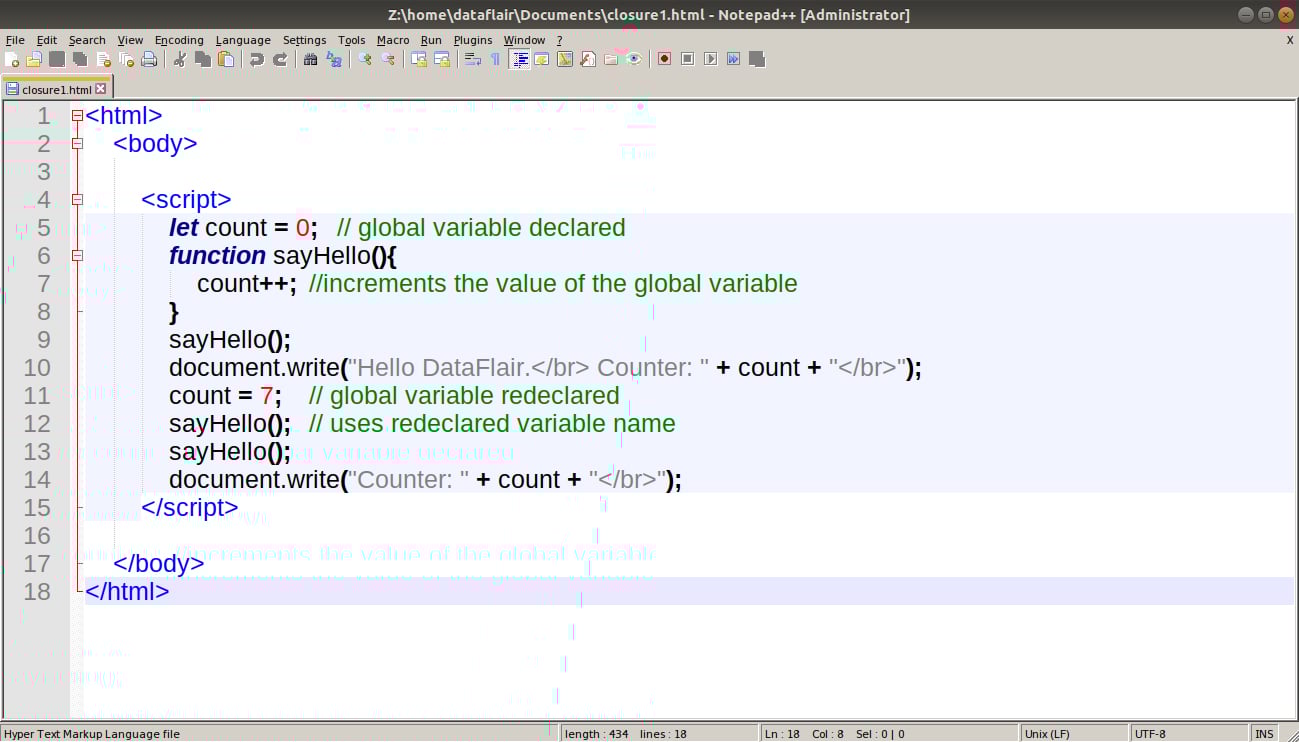Screen dimensions: 1299x742
Task: Start recording a macro
Action: 664,59
